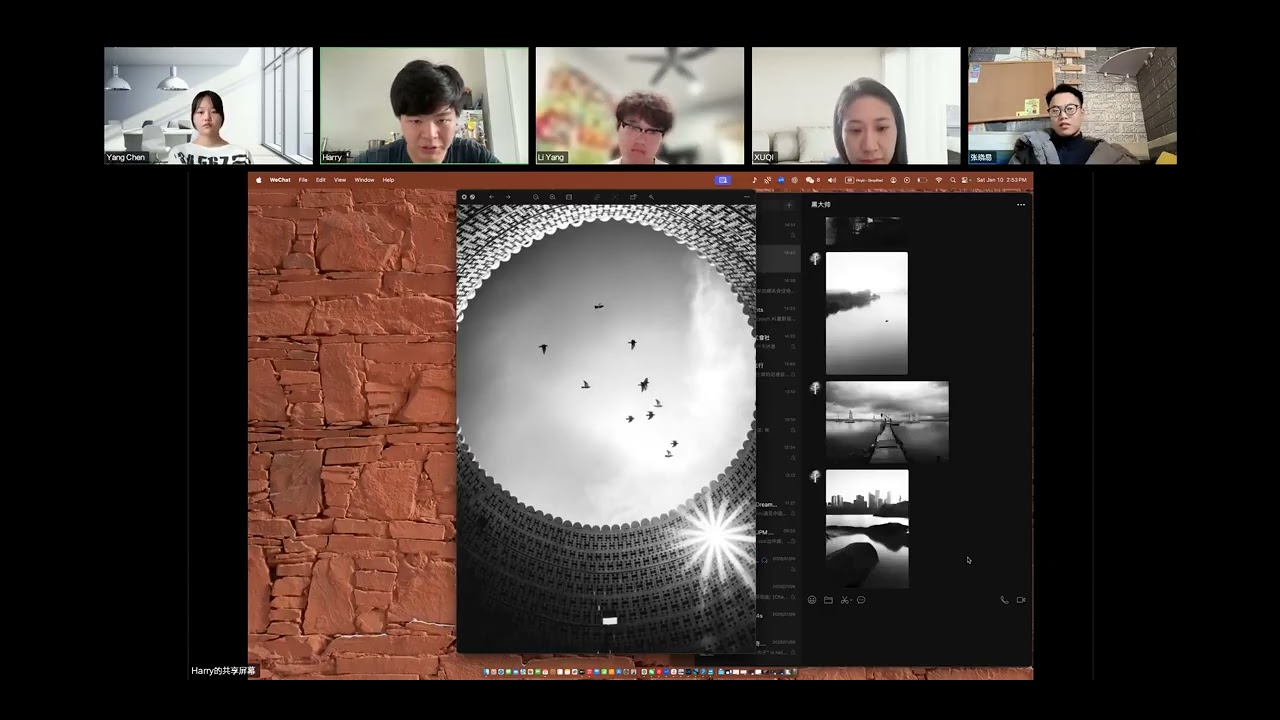This screenshot has height=720, width=1280.
Task: Select the rightmost participant with glasses video tile
Action: (x=1072, y=105)
